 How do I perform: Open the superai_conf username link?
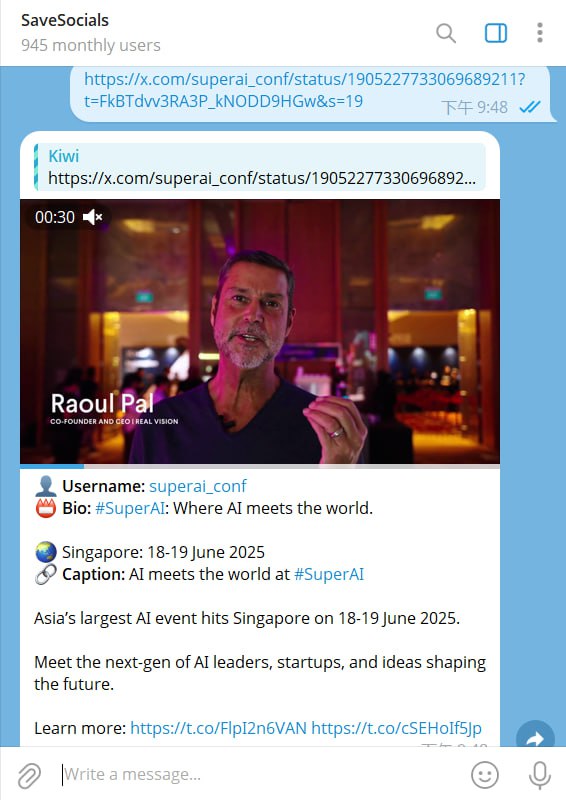pyautogui.click(x=198, y=486)
